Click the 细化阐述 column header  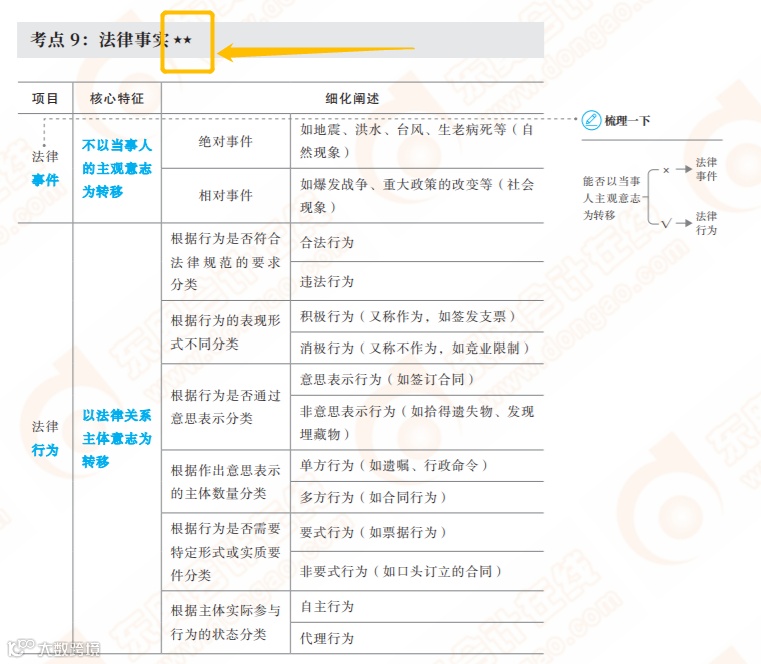click(x=352, y=99)
